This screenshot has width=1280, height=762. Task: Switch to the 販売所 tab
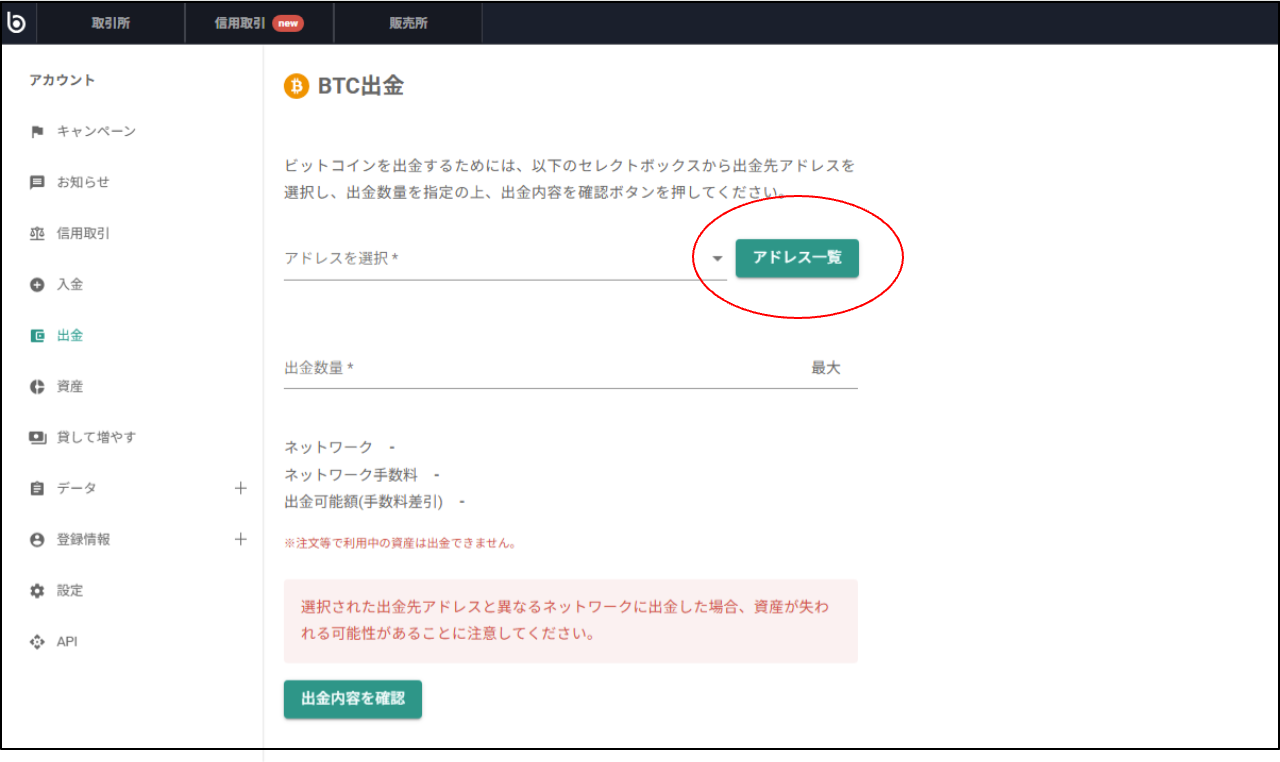[408, 23]
